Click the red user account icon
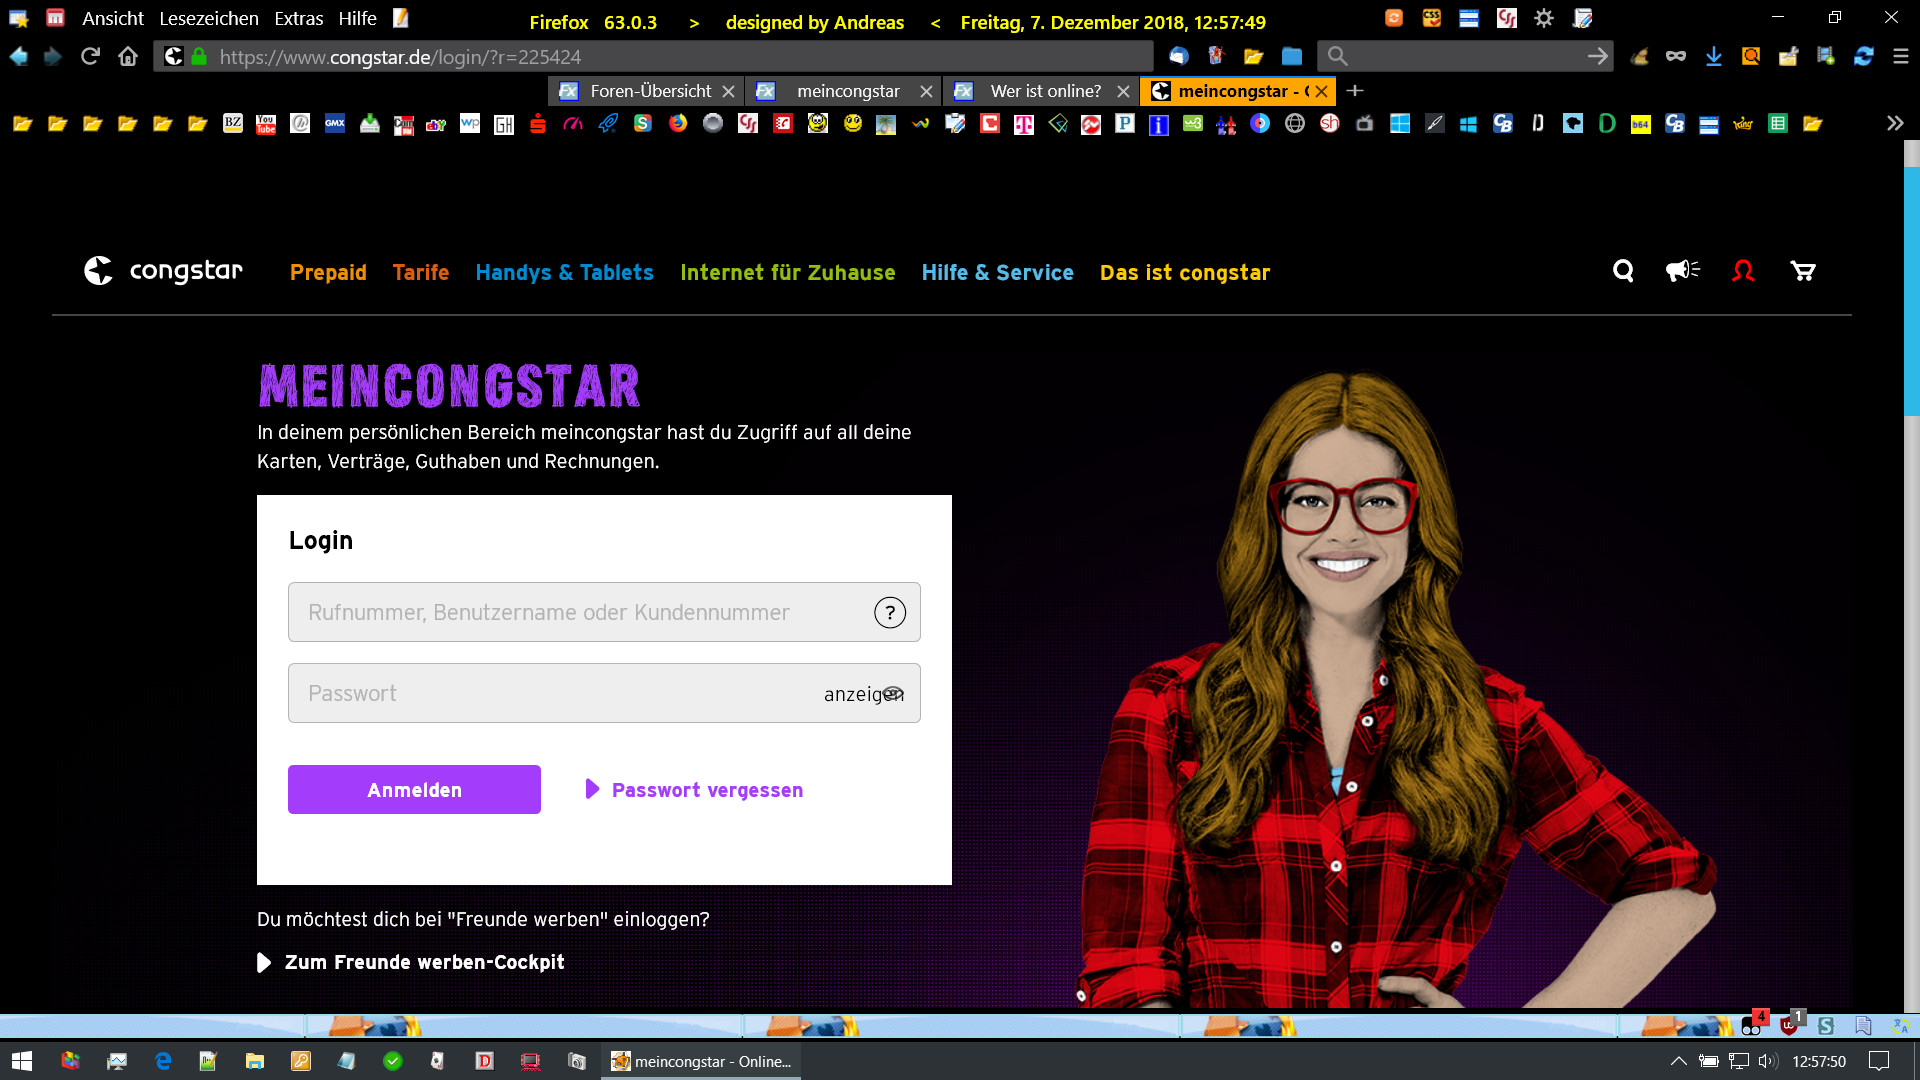This screenshot has width=1920, height=1080. 1743,271
